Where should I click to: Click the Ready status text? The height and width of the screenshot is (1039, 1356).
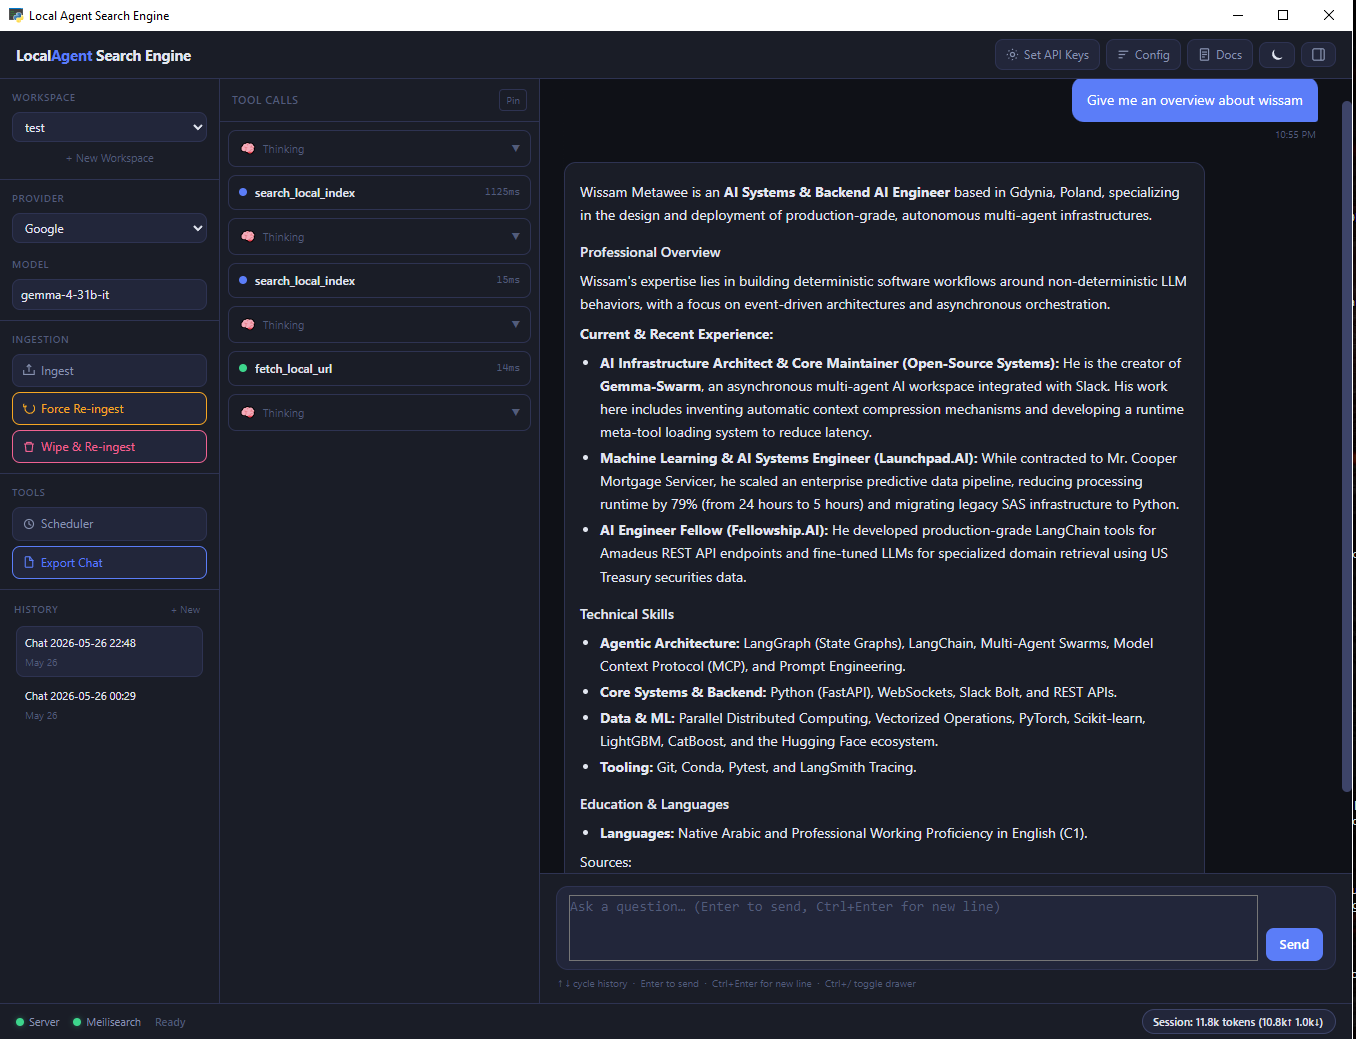[170, 1022]
